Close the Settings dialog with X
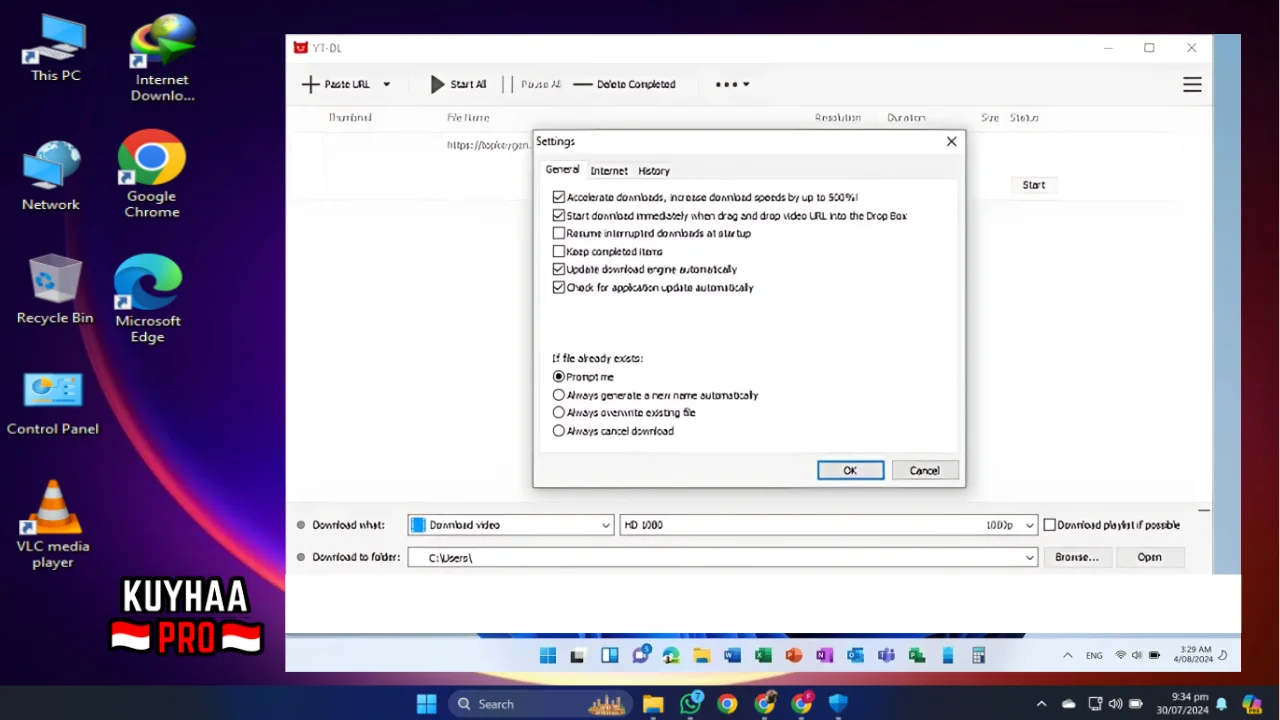1280x720 pixels. pos(951,142)
